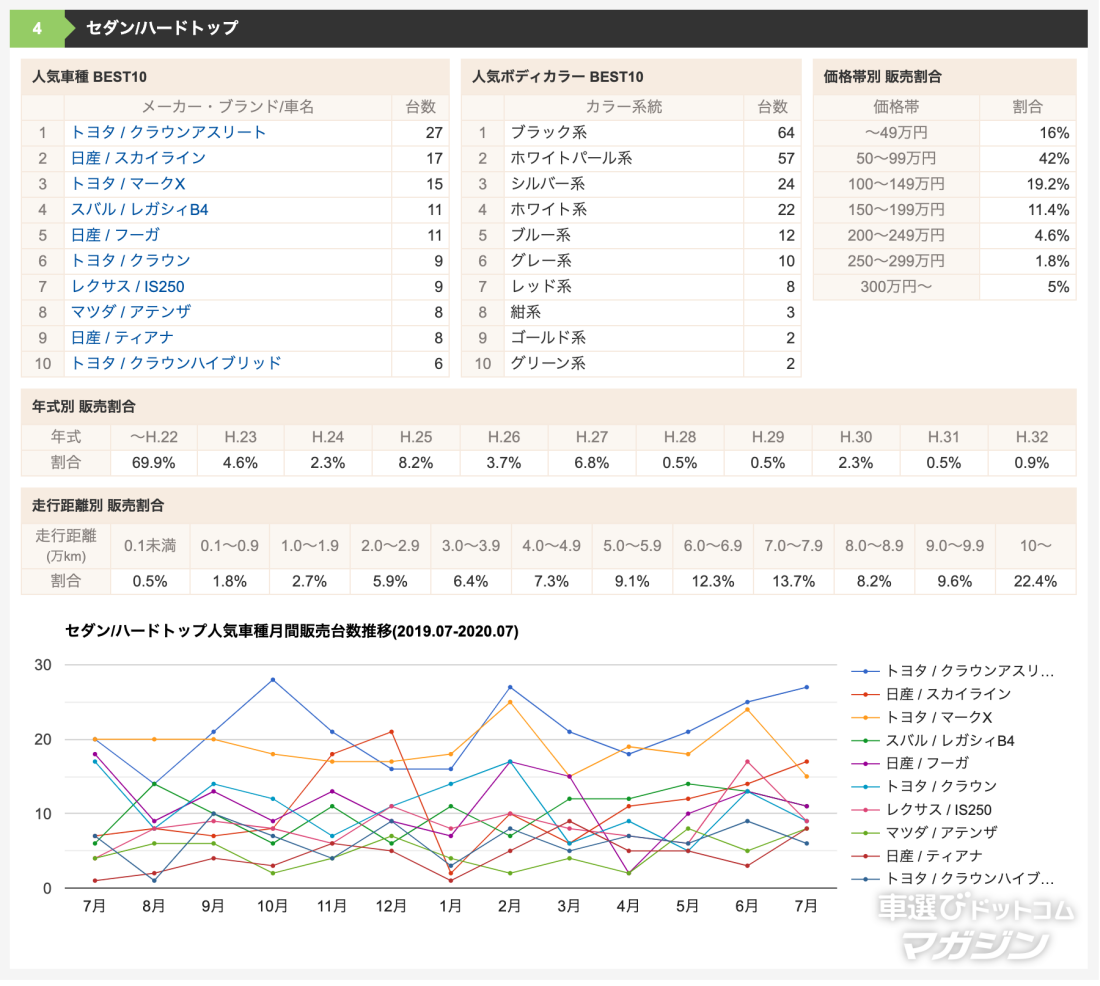Image resolution: width=1100 pixels, height=986 pixels.
Task: Open the 日産 / ティアナ link
Action: (122, 338)
